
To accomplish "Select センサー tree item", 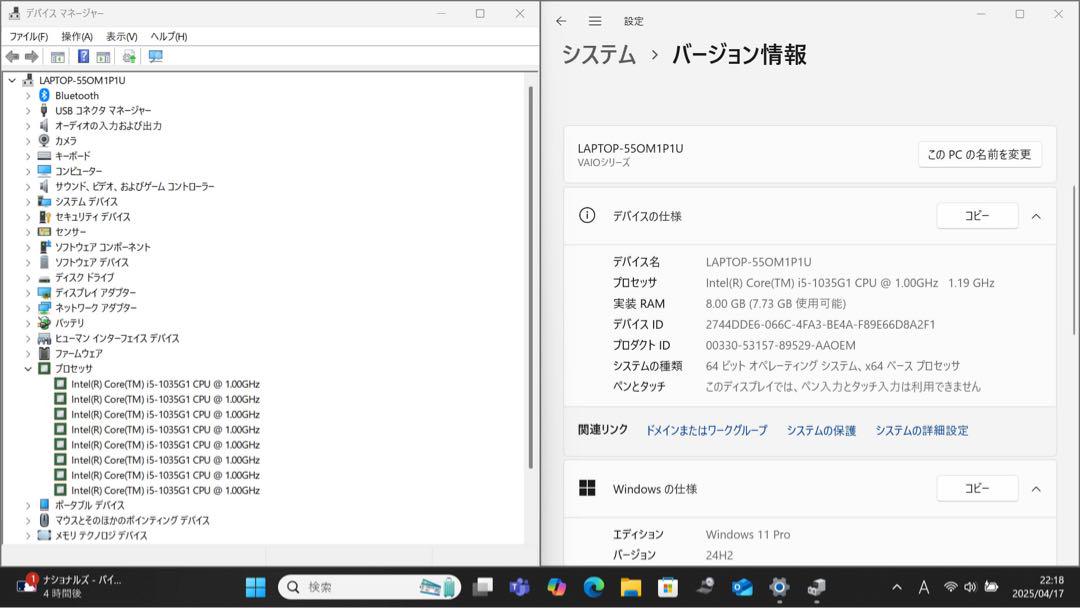I will pos(71,232).
